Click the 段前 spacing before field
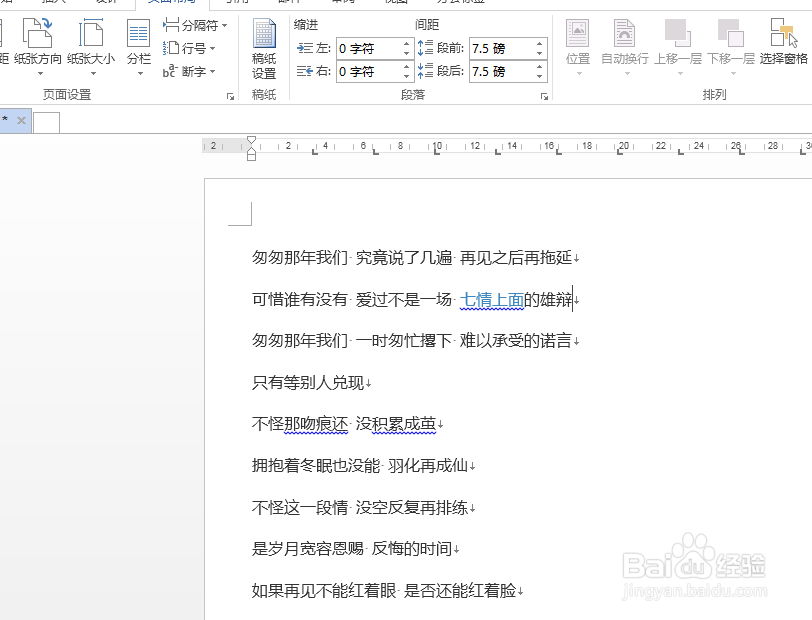 (x=502, y=49)
